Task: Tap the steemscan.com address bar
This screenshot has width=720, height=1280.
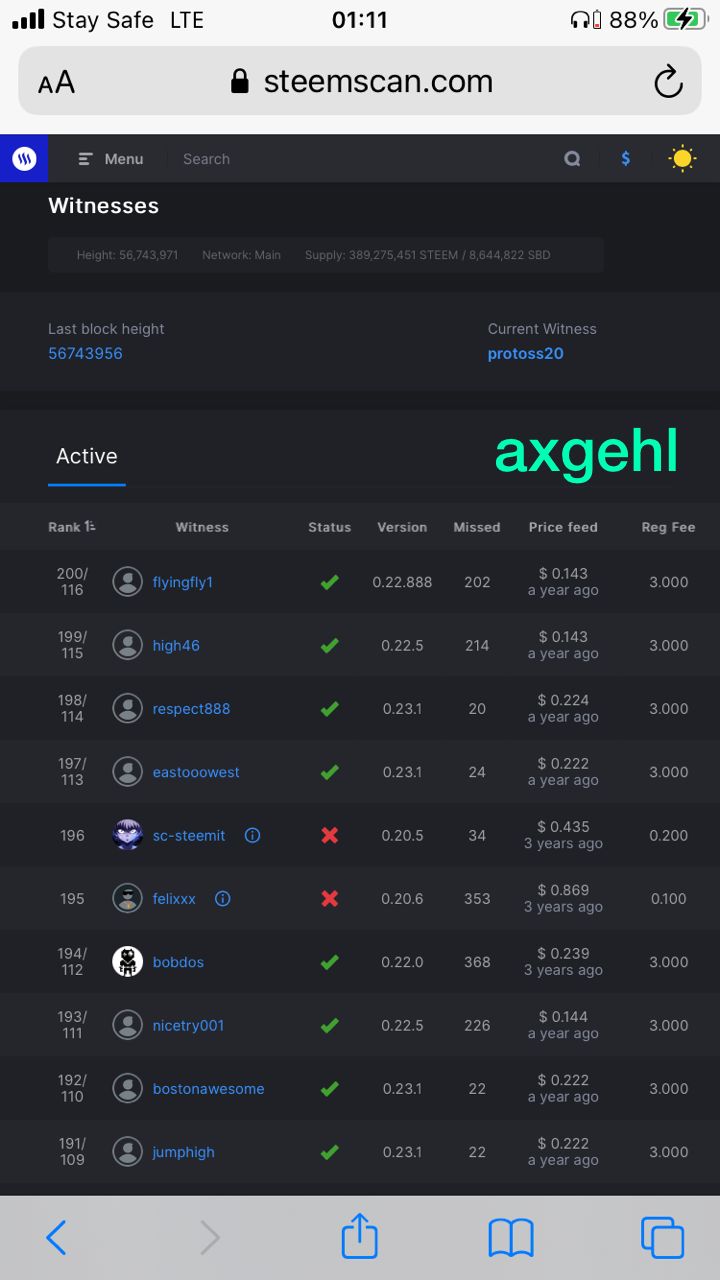Action: pyautogui.click(x=360, y=81)
